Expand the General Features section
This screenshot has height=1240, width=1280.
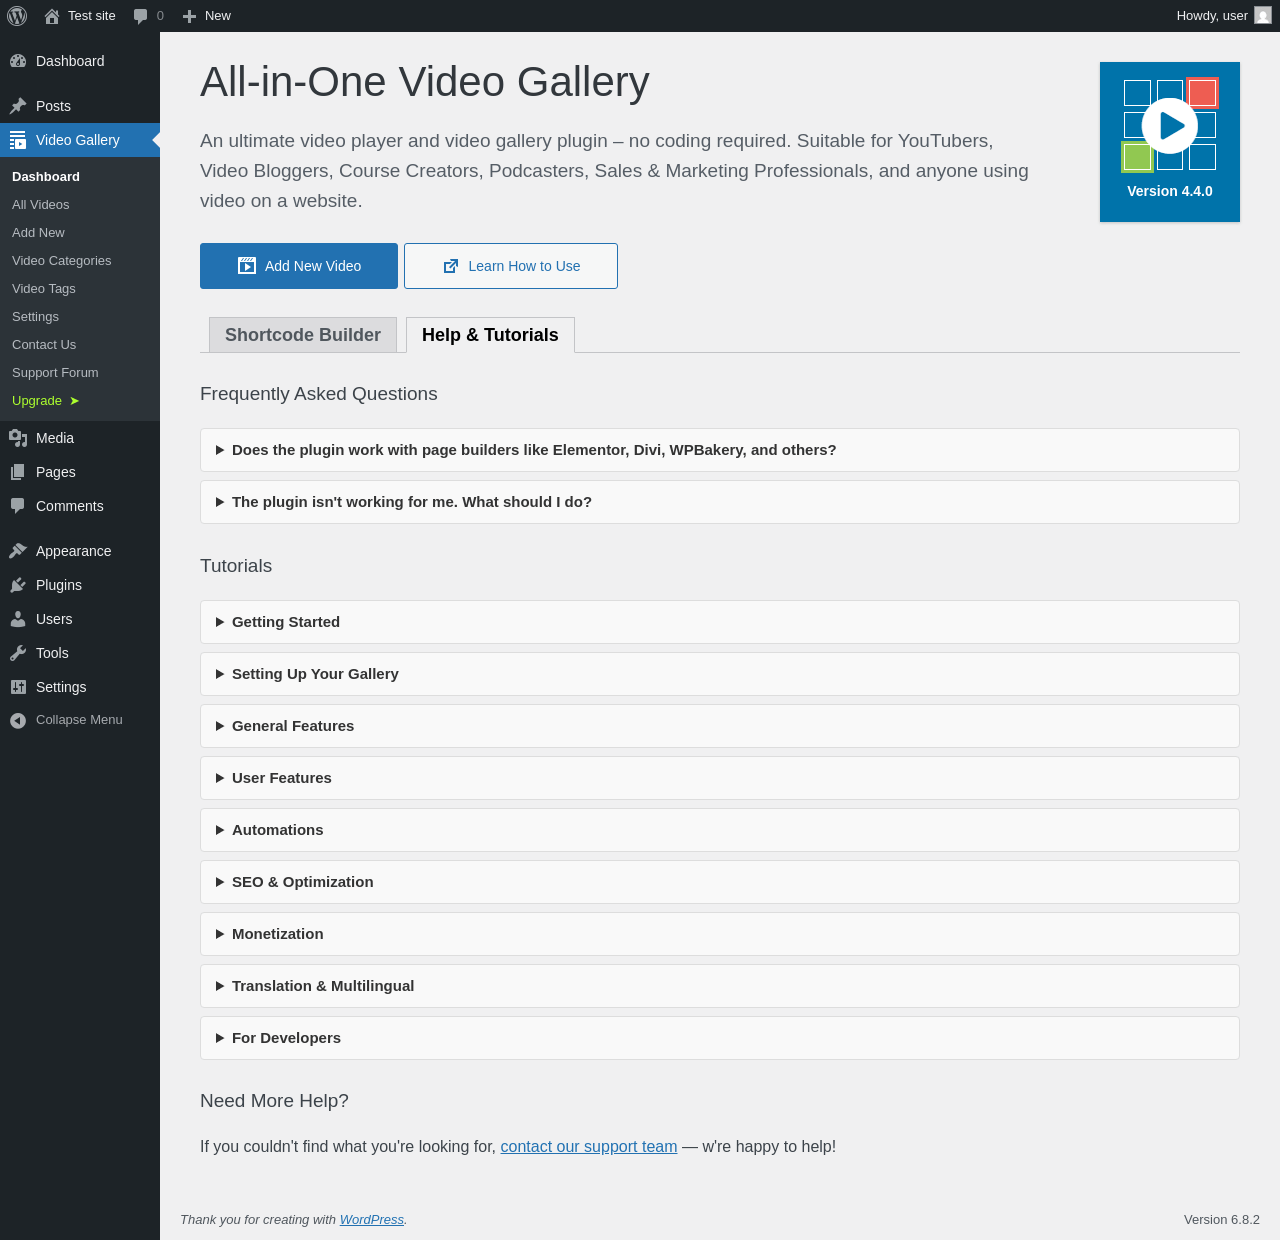[720, 726]
